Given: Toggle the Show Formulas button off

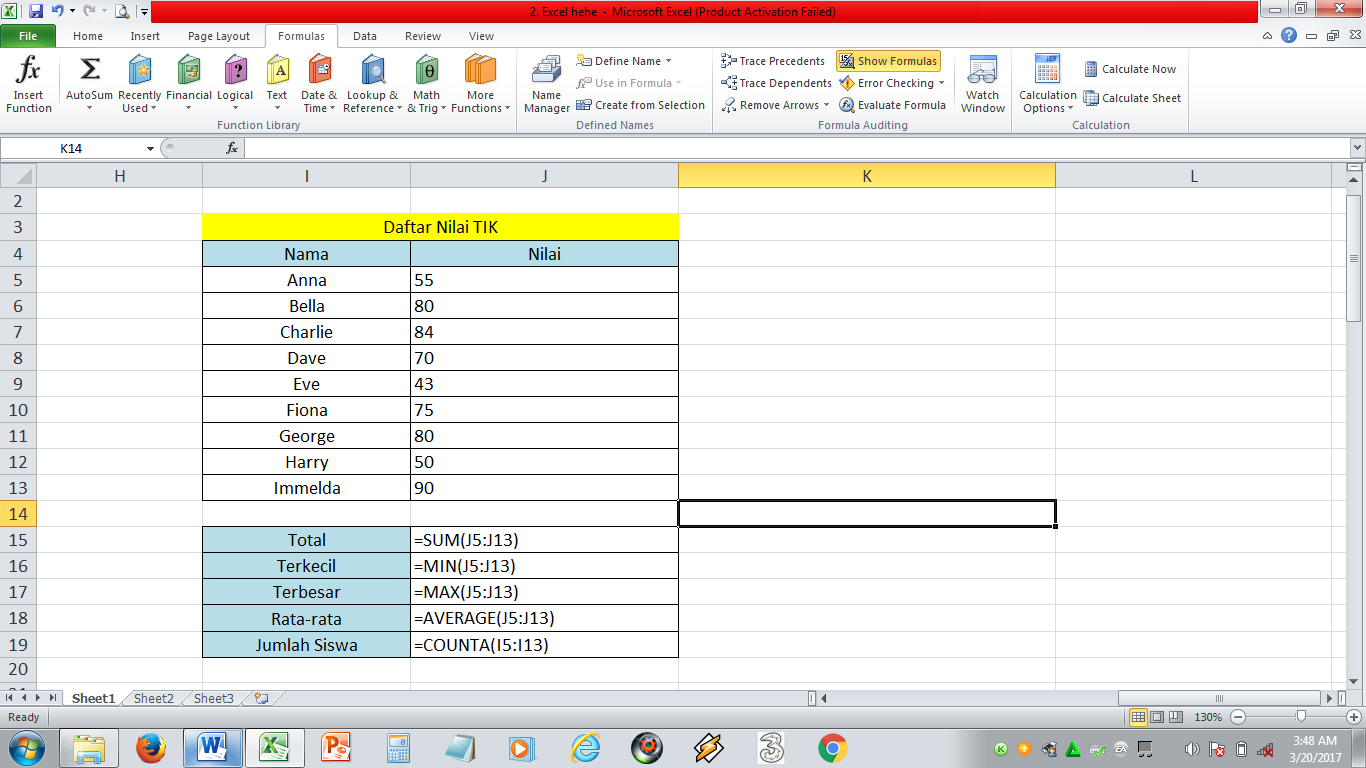Looking at the screenshot, I should click(x=888, y=61).
